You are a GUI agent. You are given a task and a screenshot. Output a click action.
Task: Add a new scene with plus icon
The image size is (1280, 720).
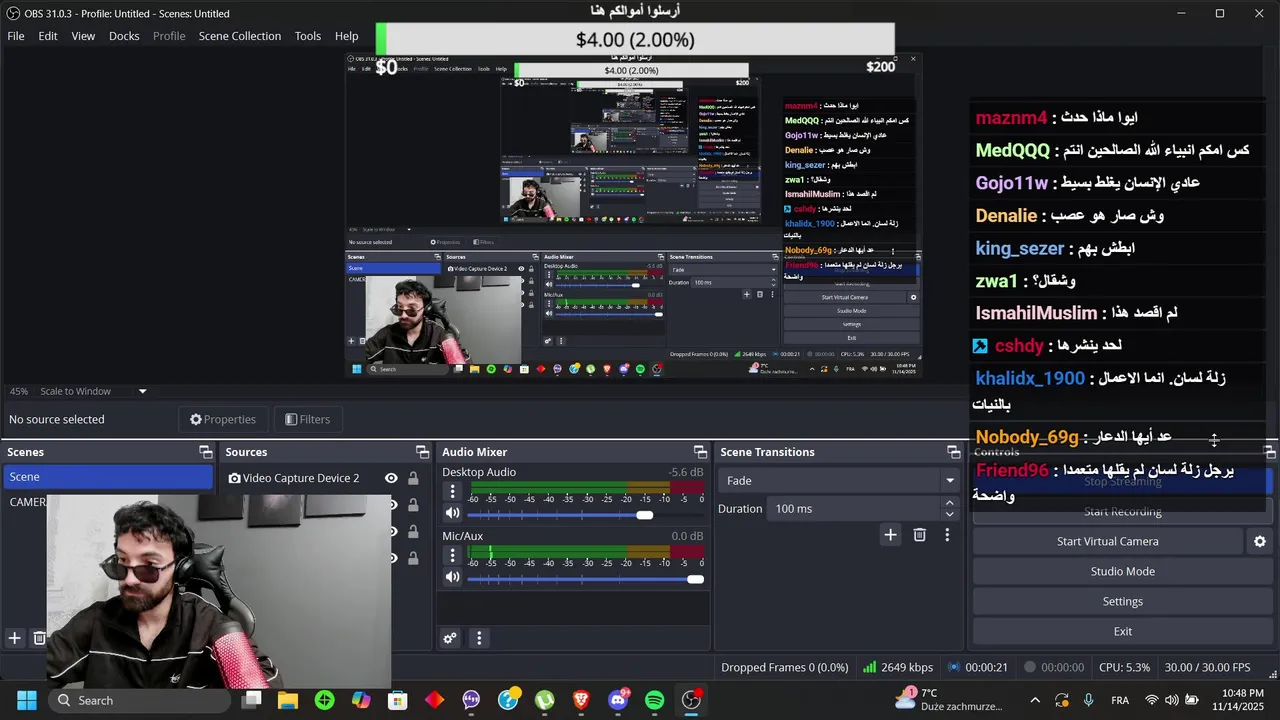(15, 638)
